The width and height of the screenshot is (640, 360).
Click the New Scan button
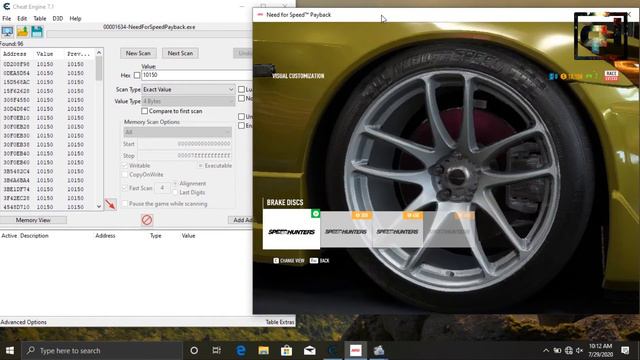(138, 53)
